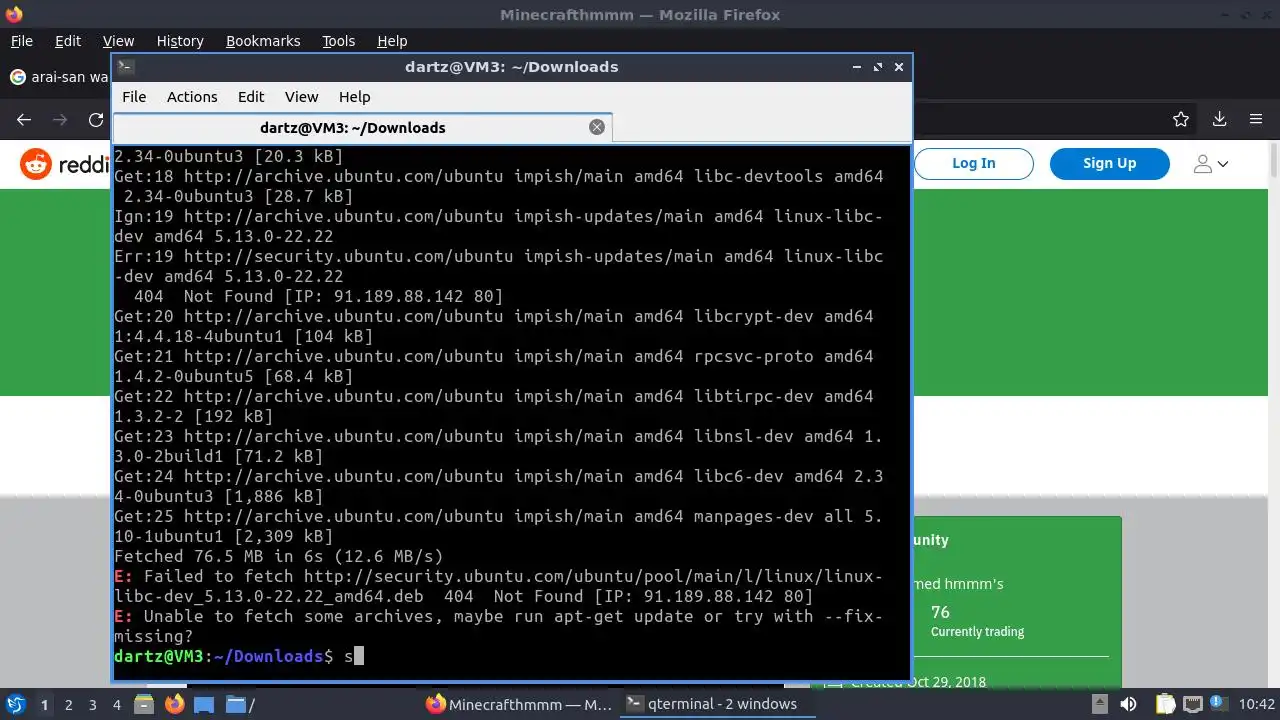Viewport: 1280px width, 720px height.
Task: Open the terminal File menu
Action: pos(134,97)
